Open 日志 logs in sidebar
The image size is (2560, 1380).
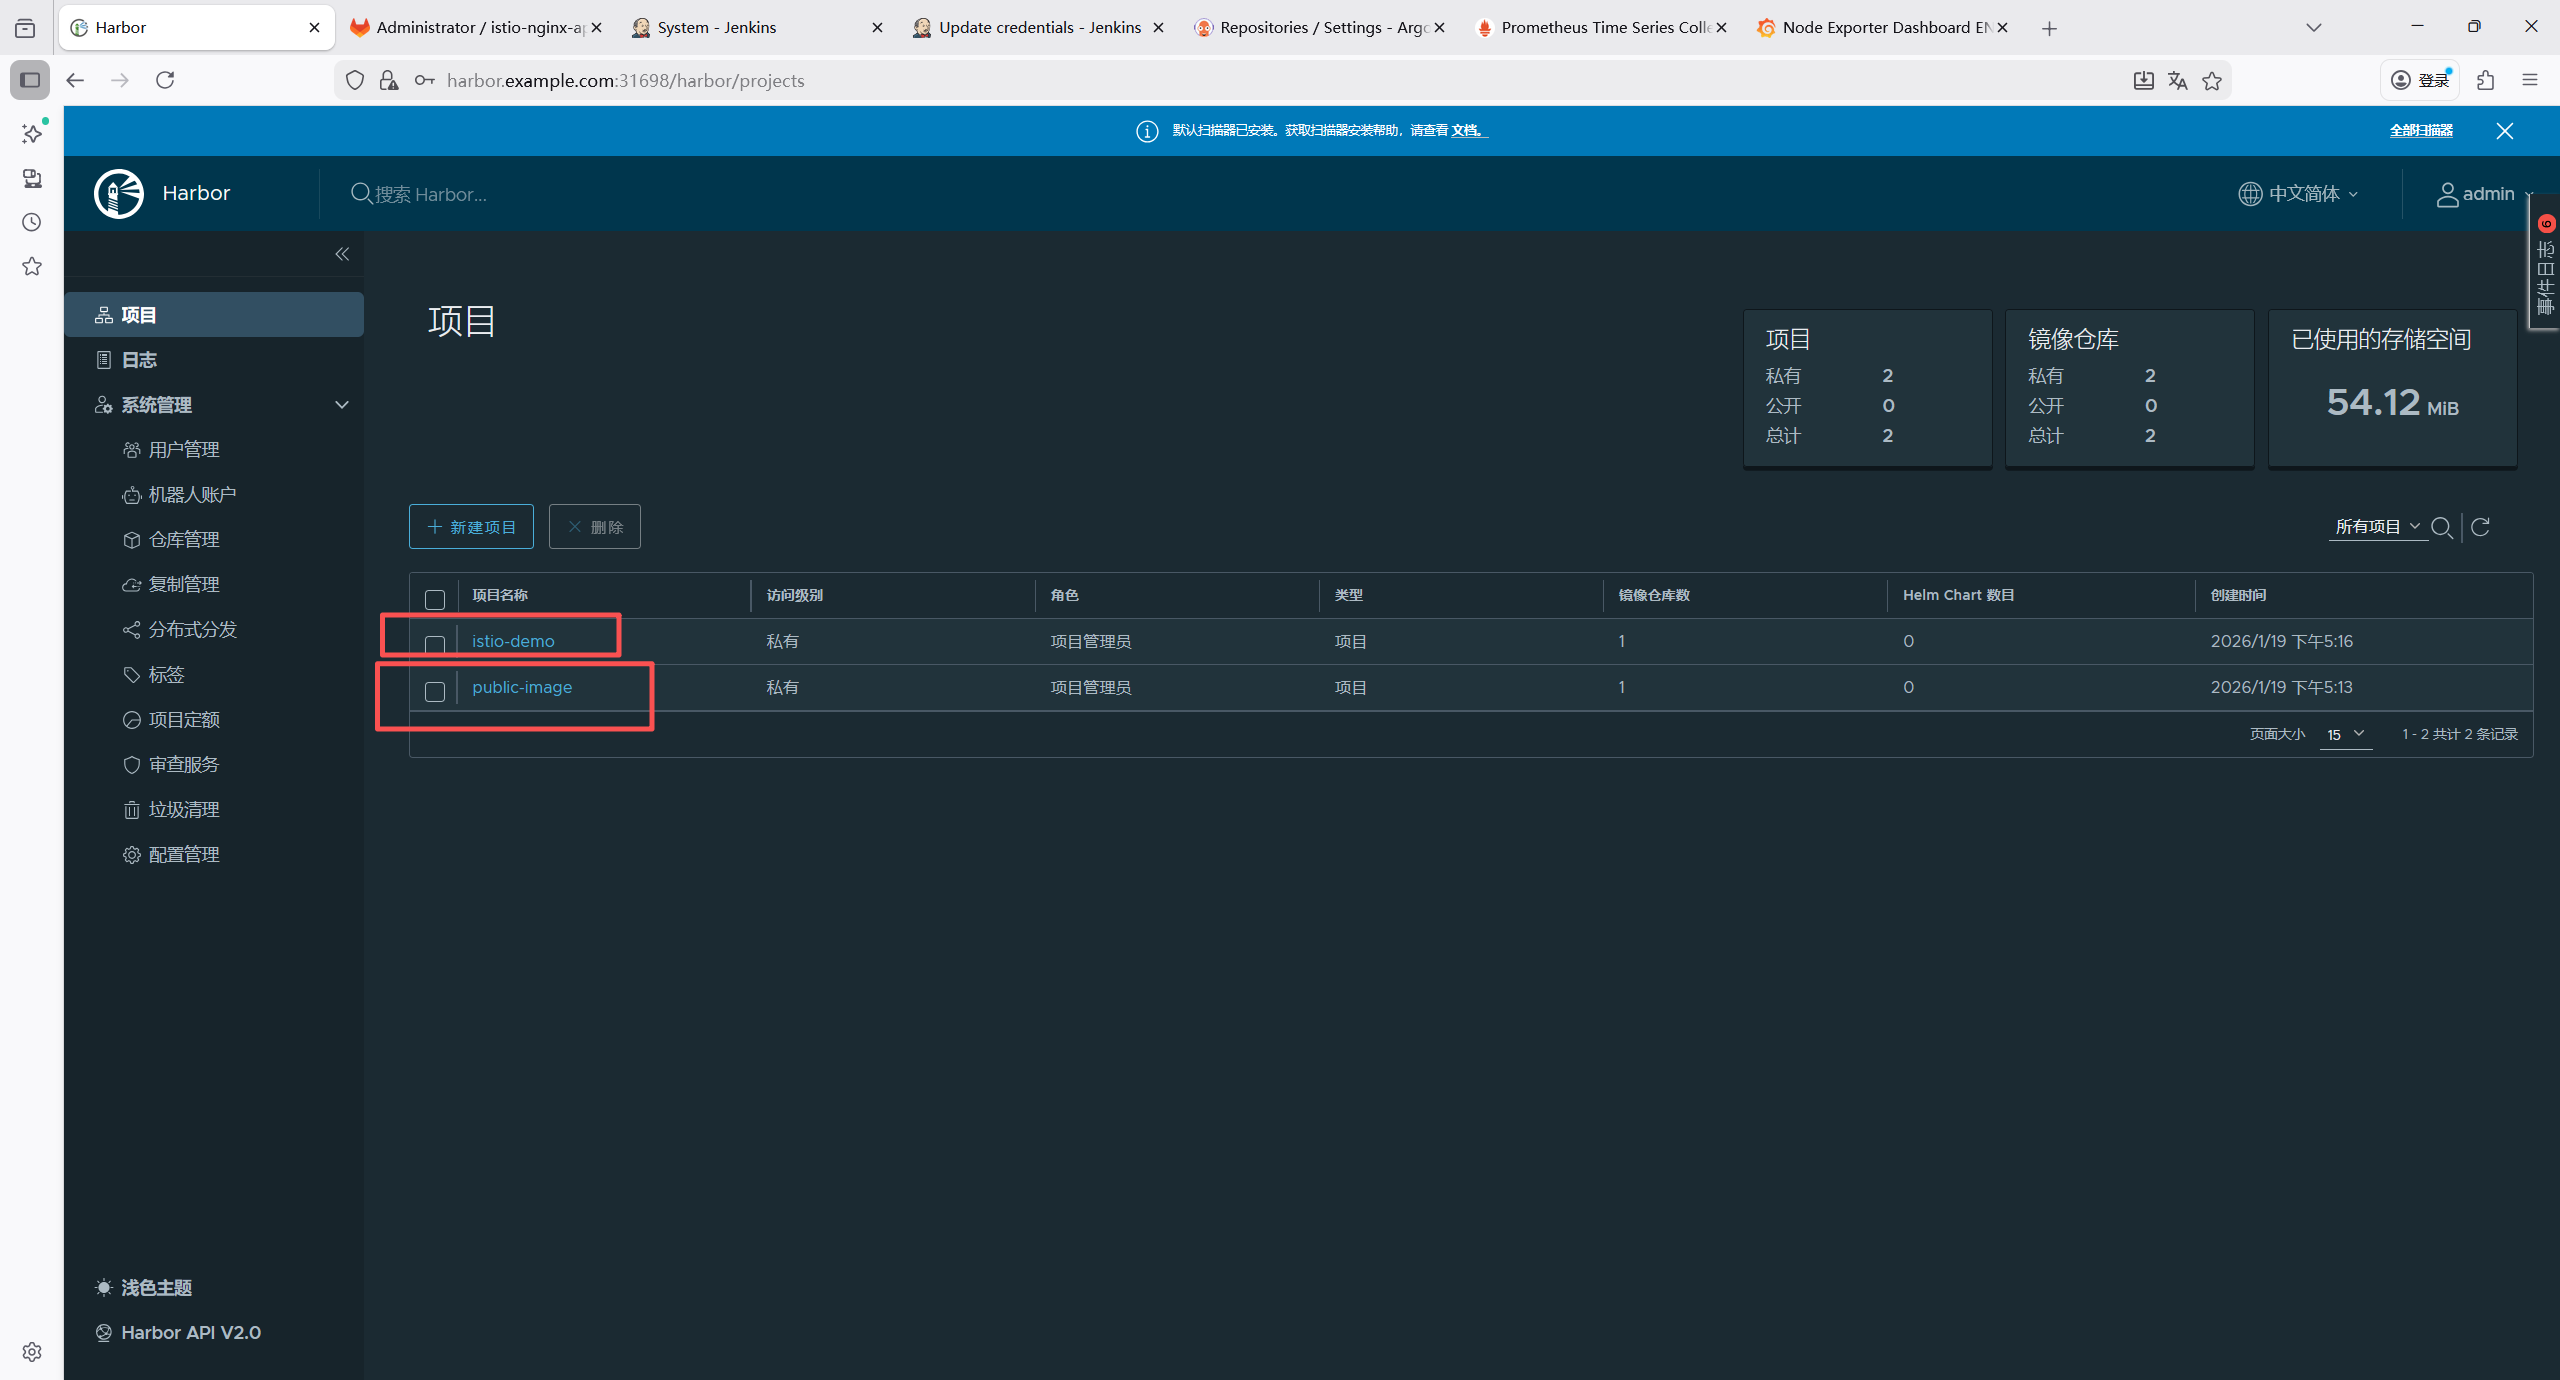(x=139, y=360)
